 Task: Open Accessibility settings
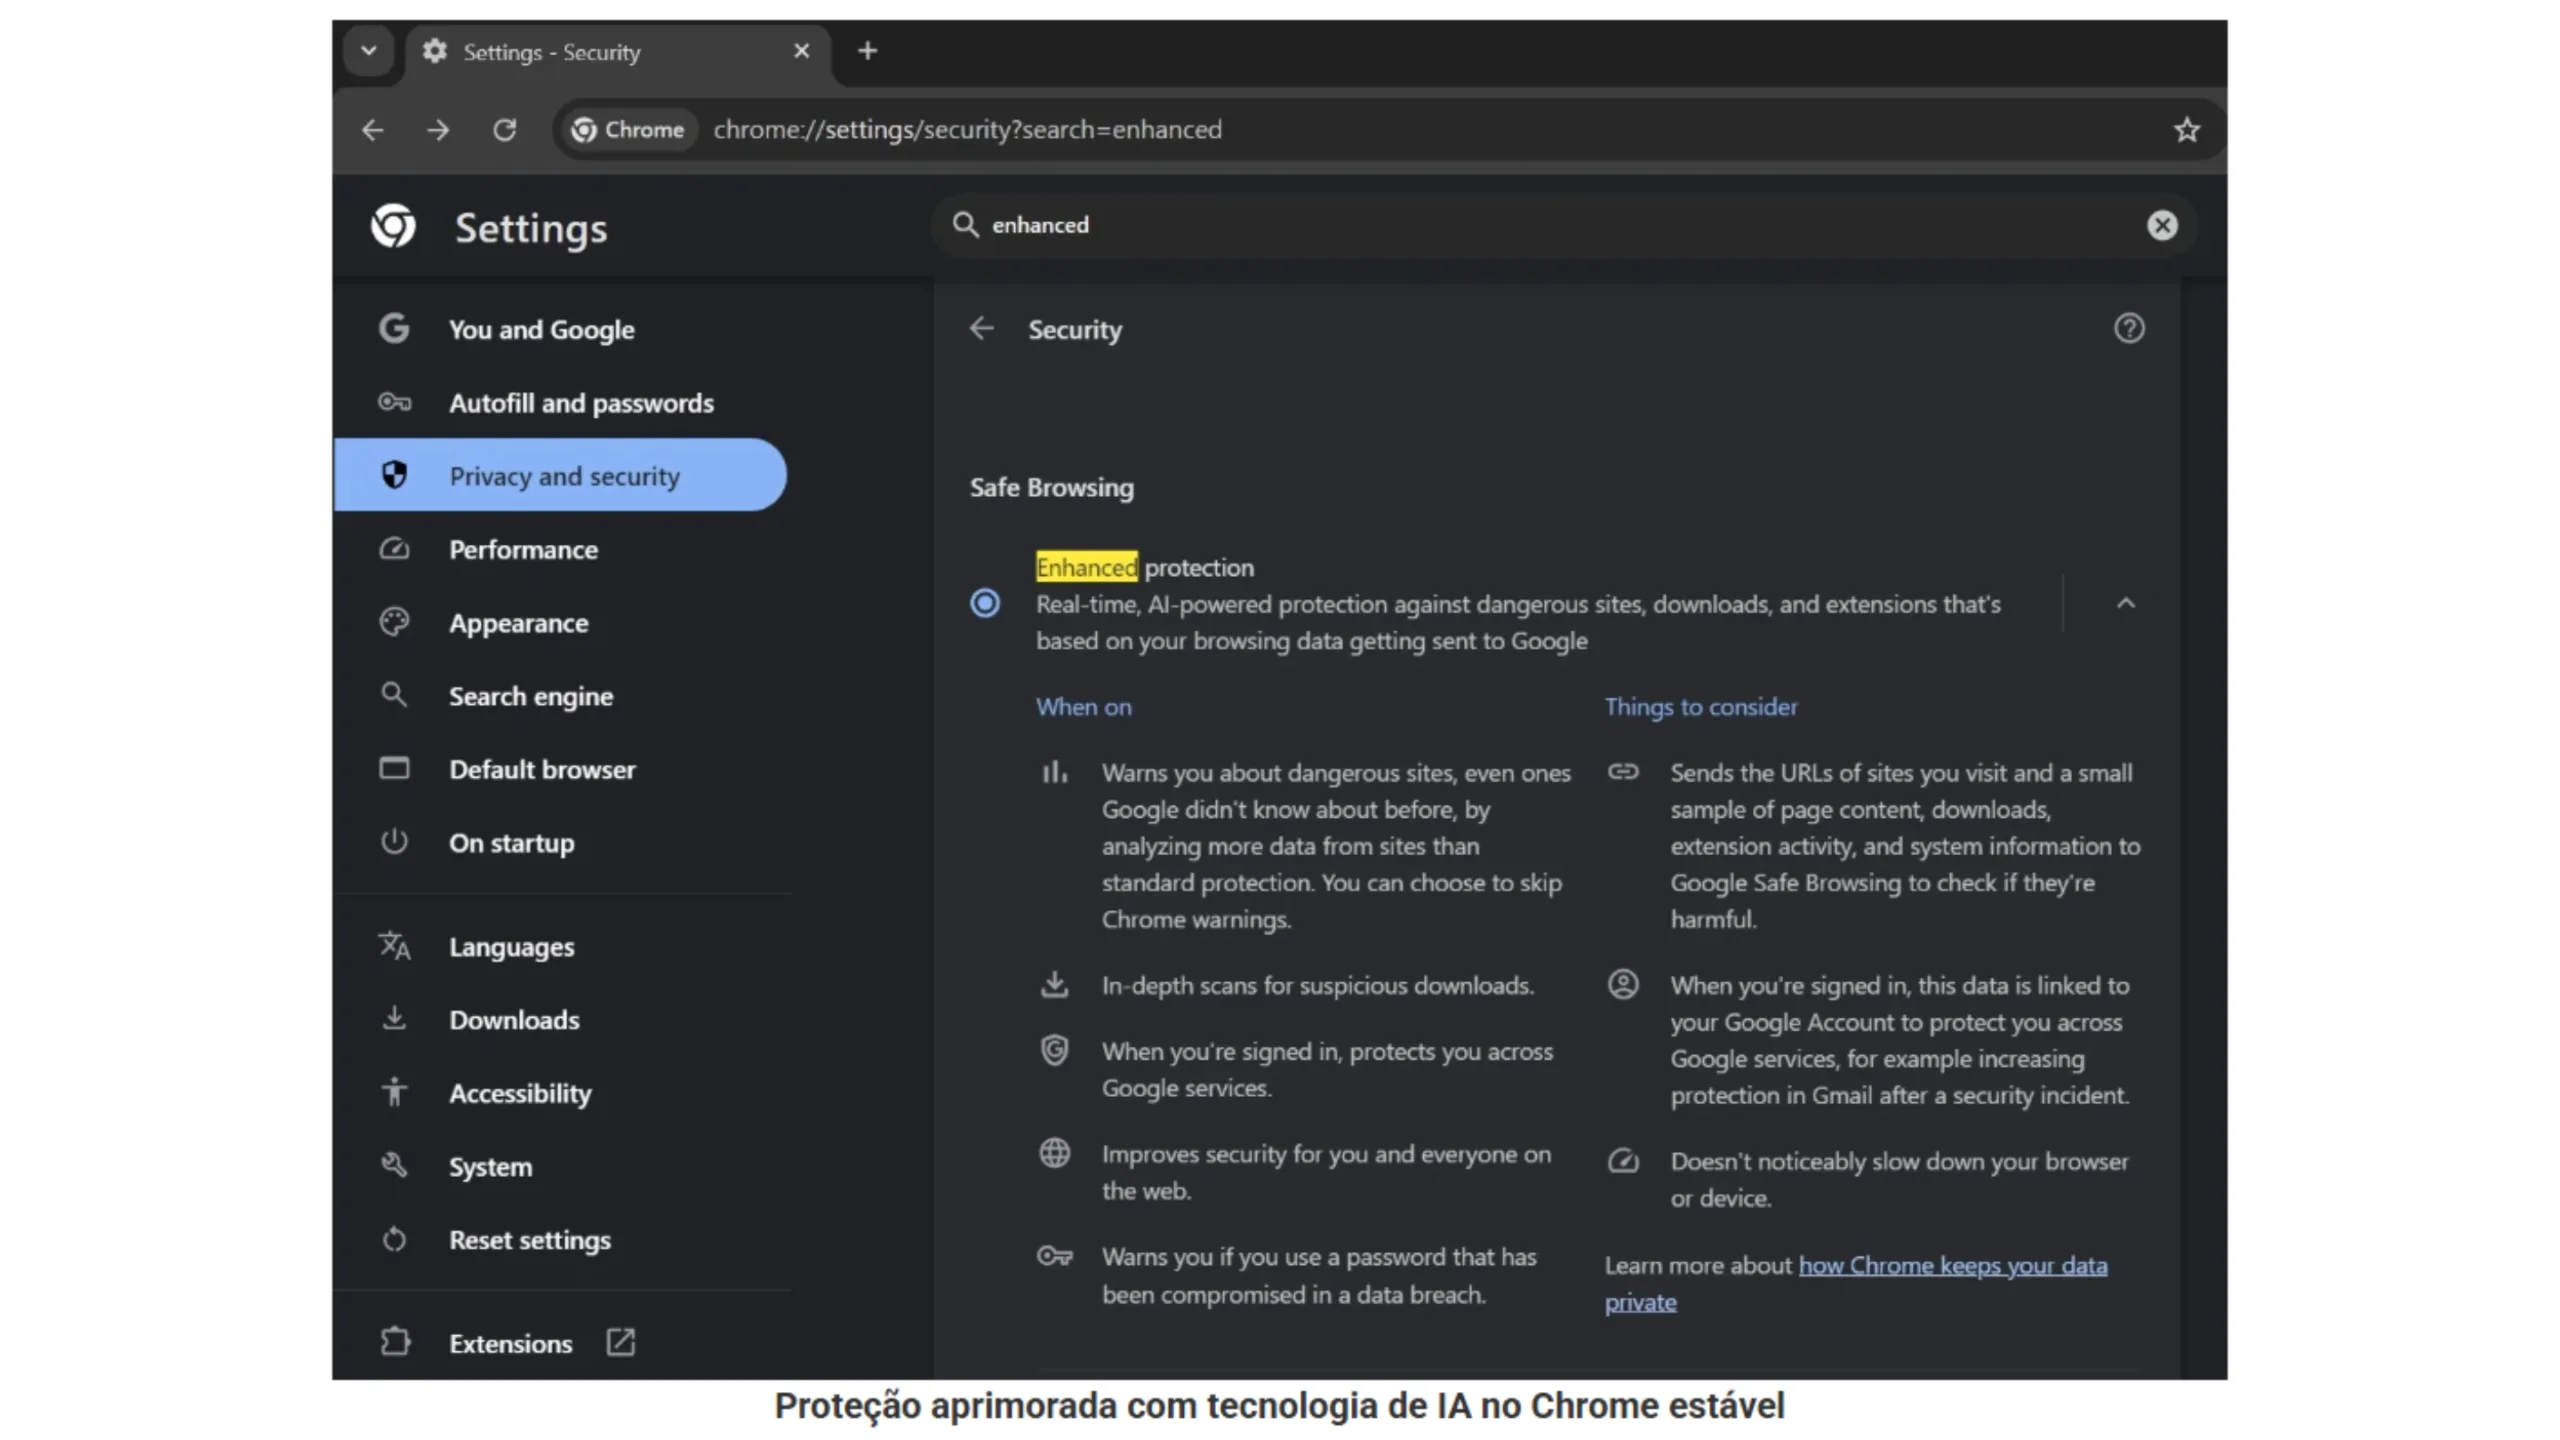click(560, 1093)
